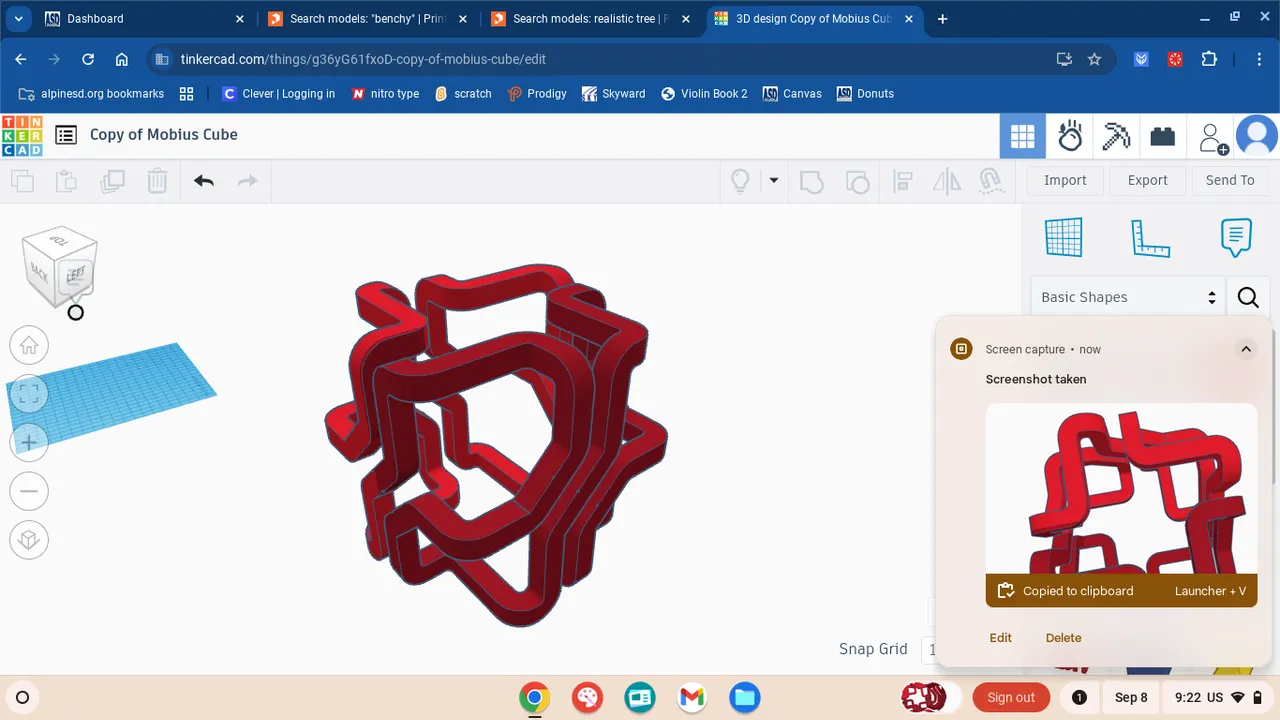Open Gmail from the ChromeOS shelf

coord(692,697)
